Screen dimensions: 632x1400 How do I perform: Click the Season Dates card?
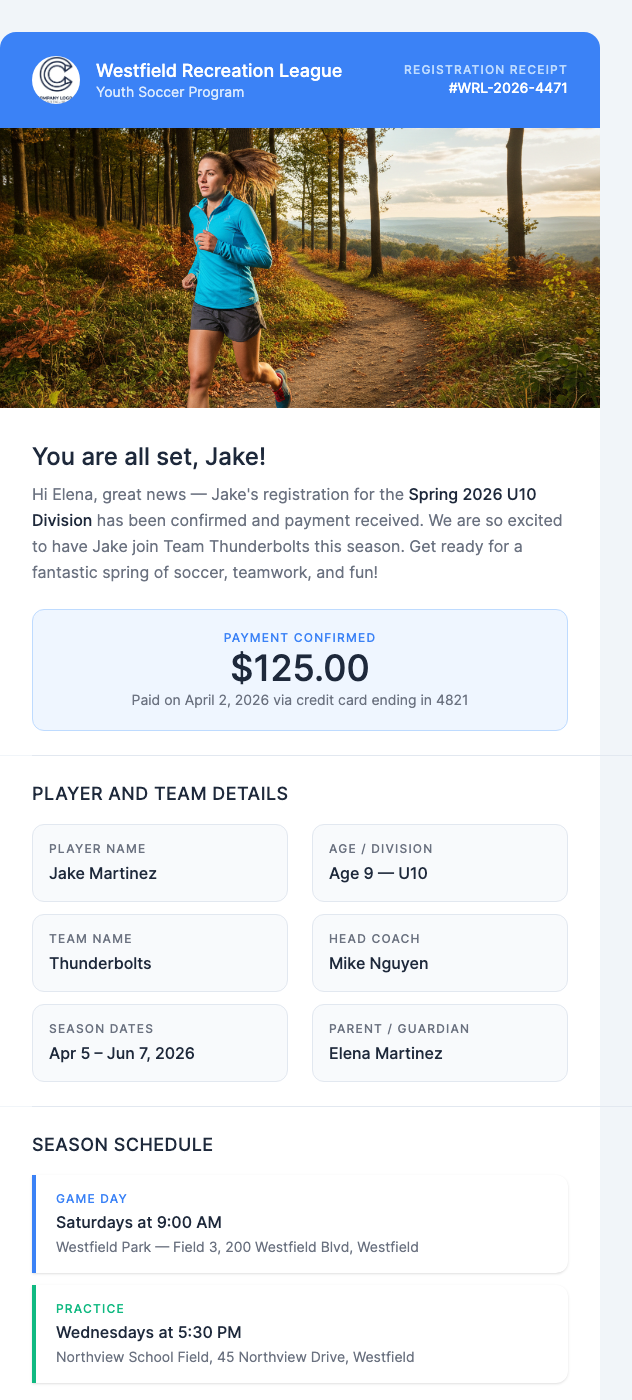click(160, 1042)
